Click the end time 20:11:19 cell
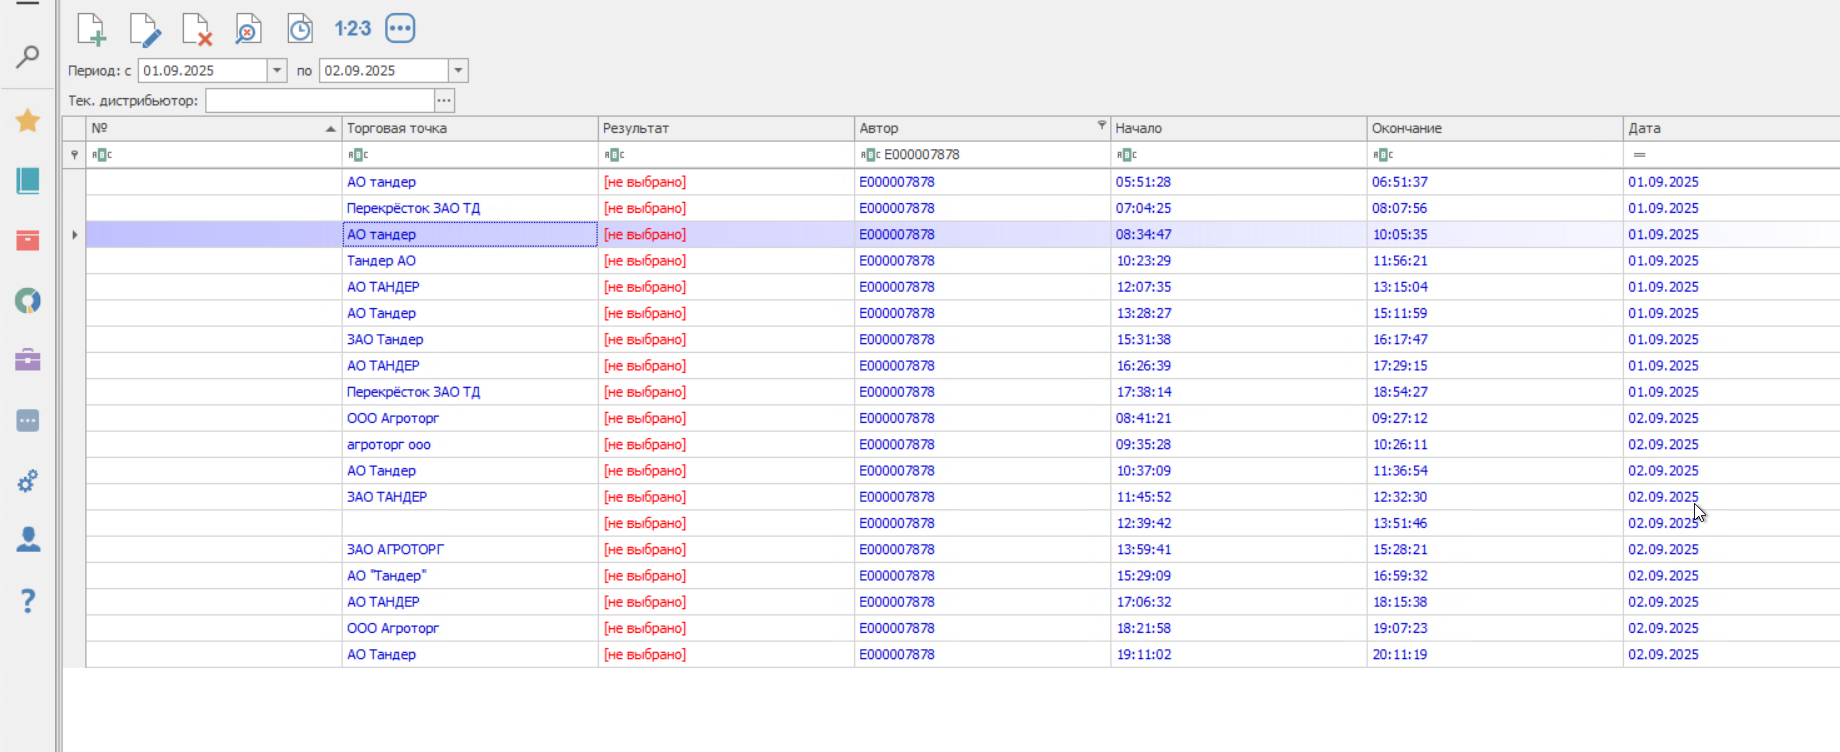 [x=1495, y=655]
